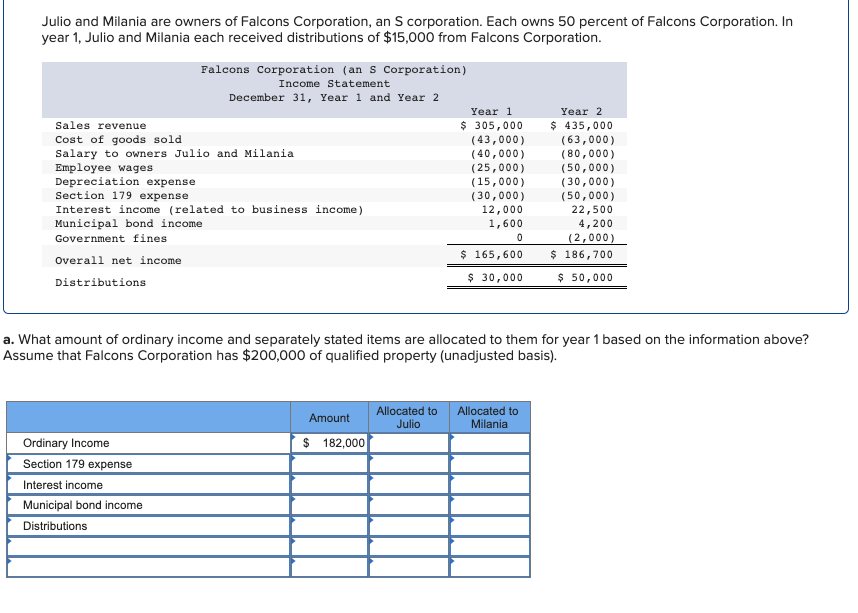Click the Year 2 distributions value $50,000
858x613 pixels.
point(585,277)
